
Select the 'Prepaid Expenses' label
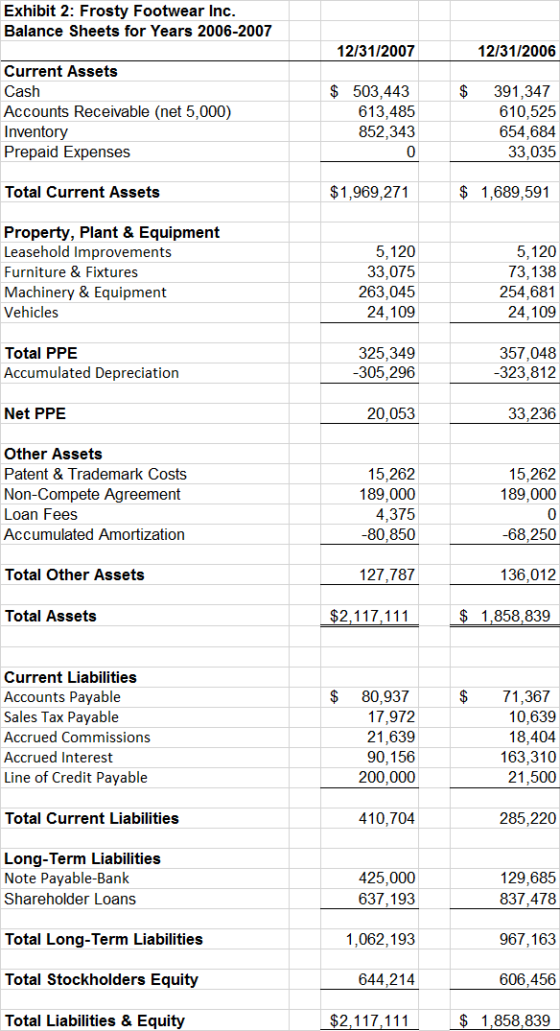67,152
